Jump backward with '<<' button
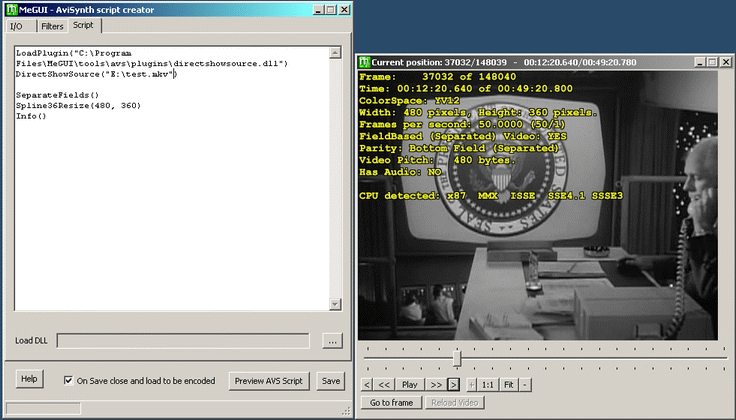Image resolution: width=736 pixels, height=420 pixels. click(x=384, y=385)
